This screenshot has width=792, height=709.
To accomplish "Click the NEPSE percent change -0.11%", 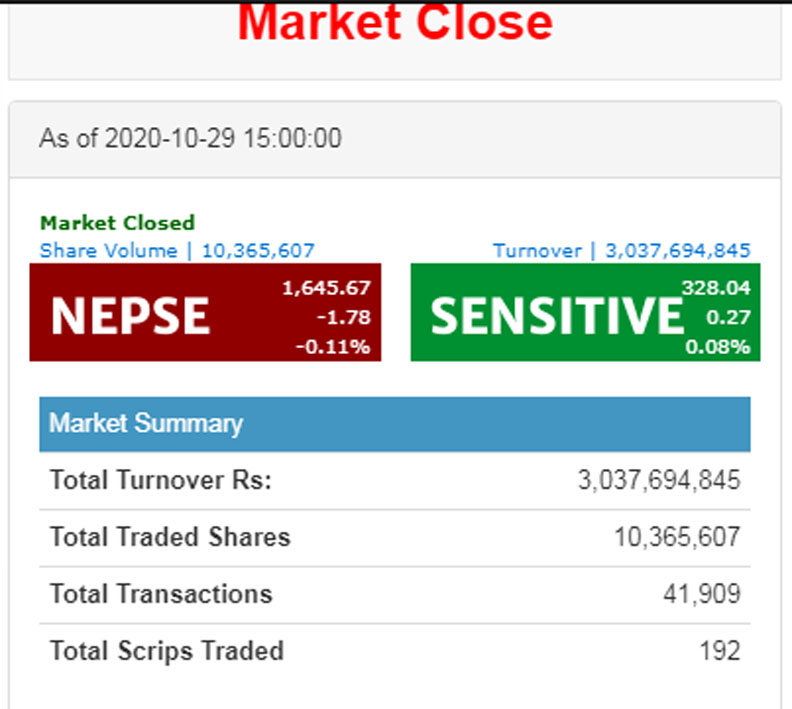I will pos(332,347).
